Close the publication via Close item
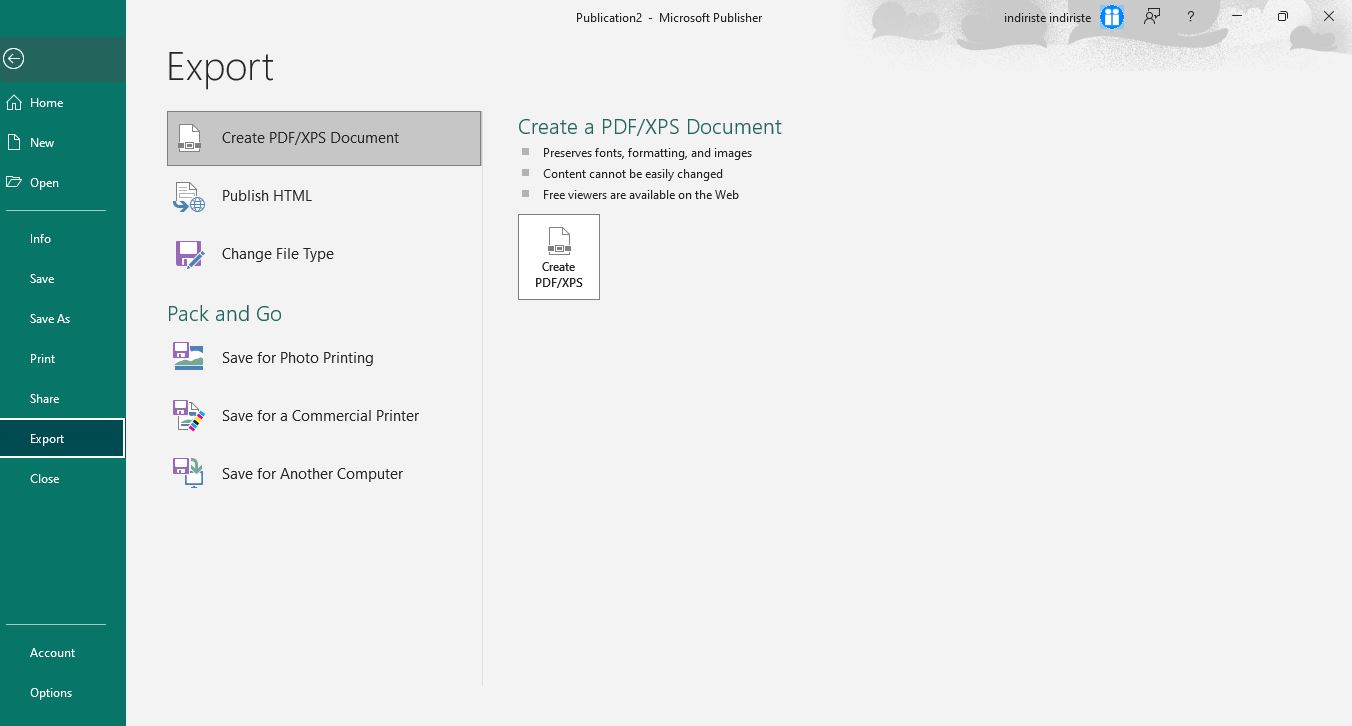The width and height of the screenshot is (1352, 726). point(63,479)
